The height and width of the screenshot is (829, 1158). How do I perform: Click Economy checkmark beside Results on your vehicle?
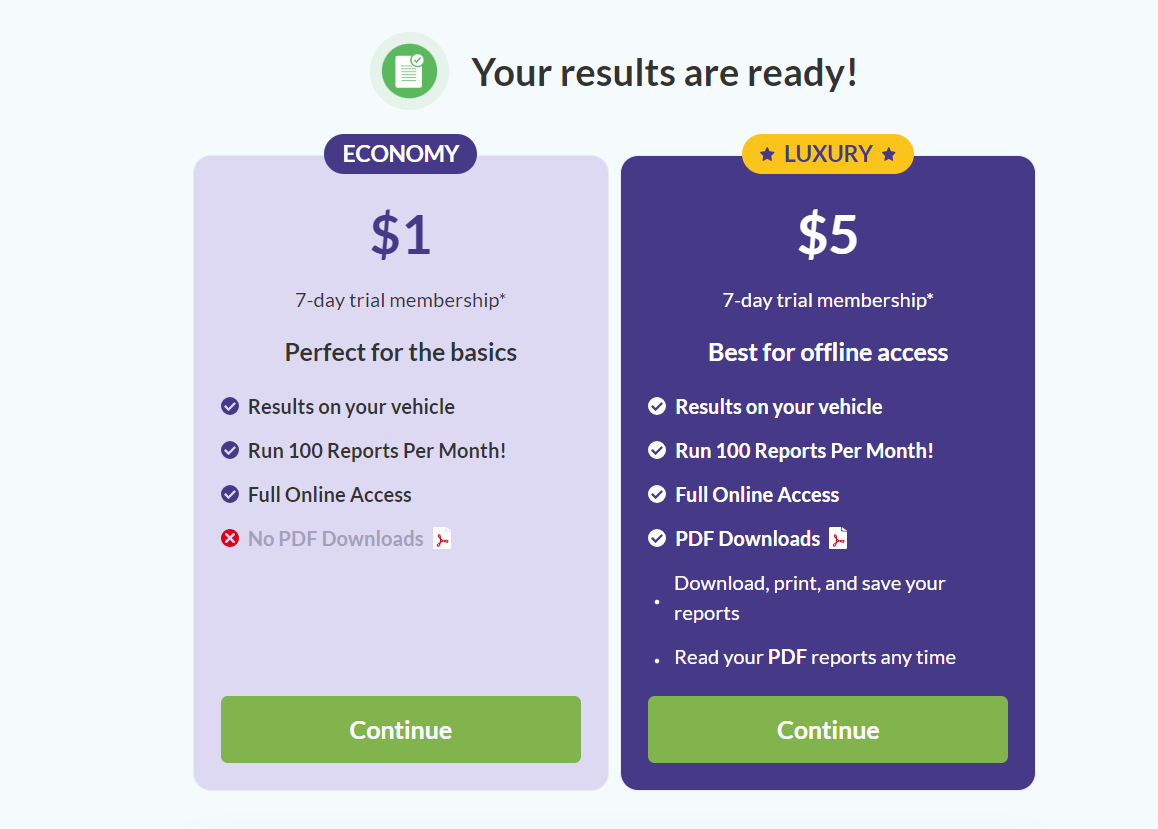pos(230,406)
